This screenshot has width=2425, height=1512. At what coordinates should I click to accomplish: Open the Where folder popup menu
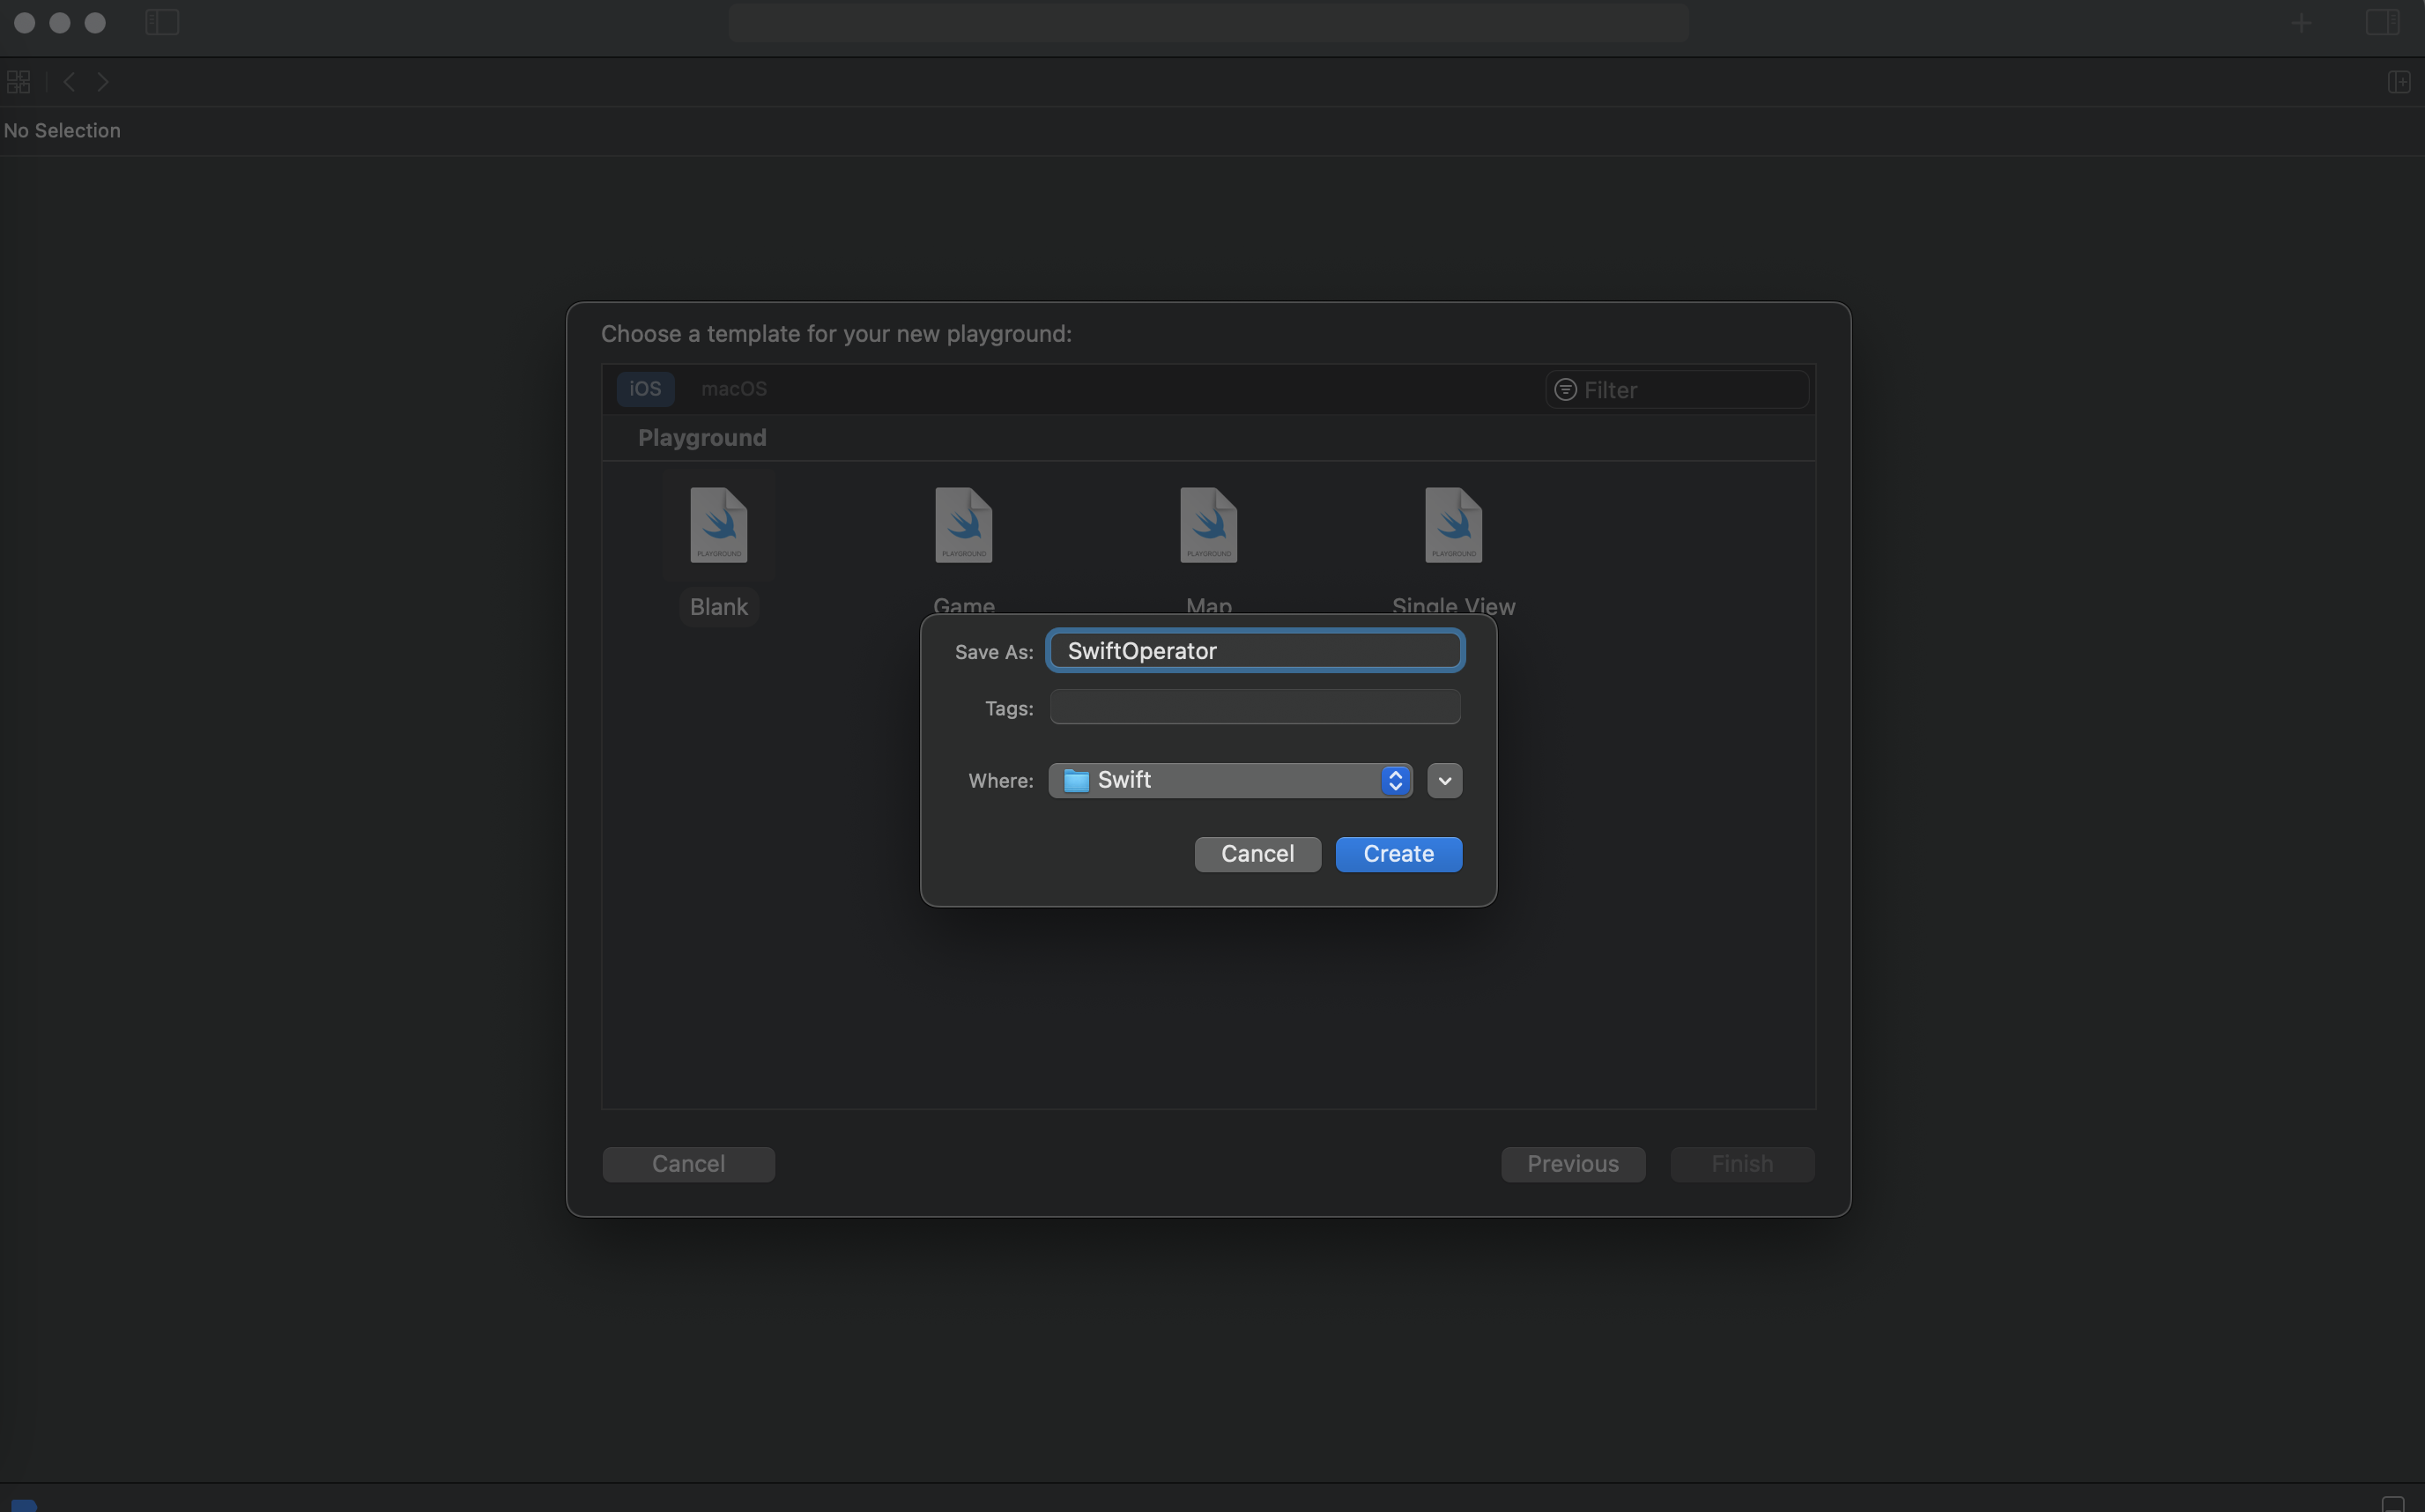[1230, 780]
